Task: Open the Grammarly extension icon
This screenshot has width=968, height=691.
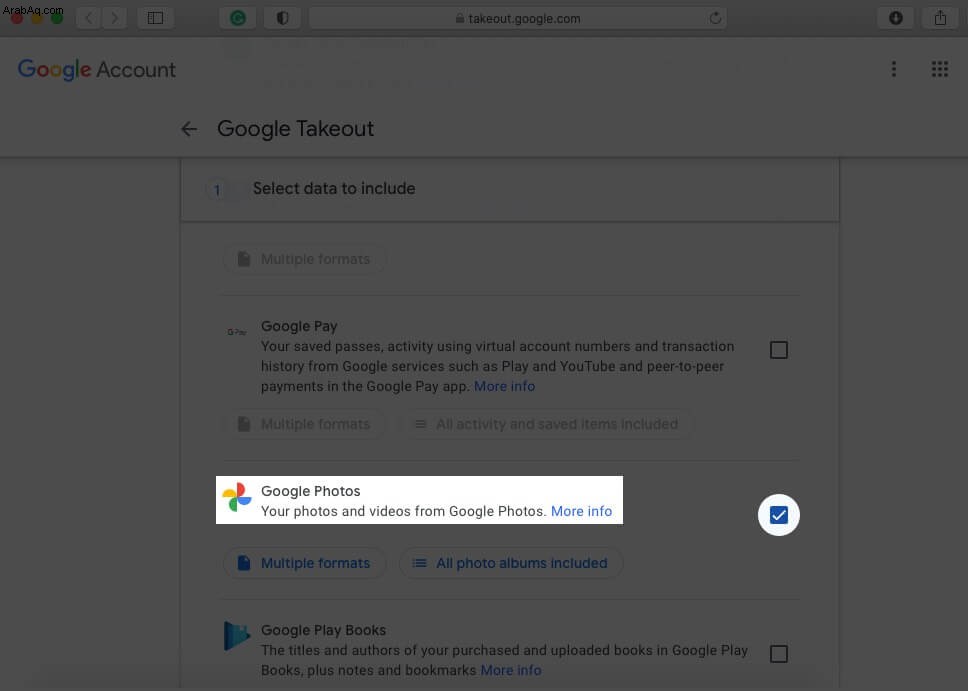Action: pos(238,18)
